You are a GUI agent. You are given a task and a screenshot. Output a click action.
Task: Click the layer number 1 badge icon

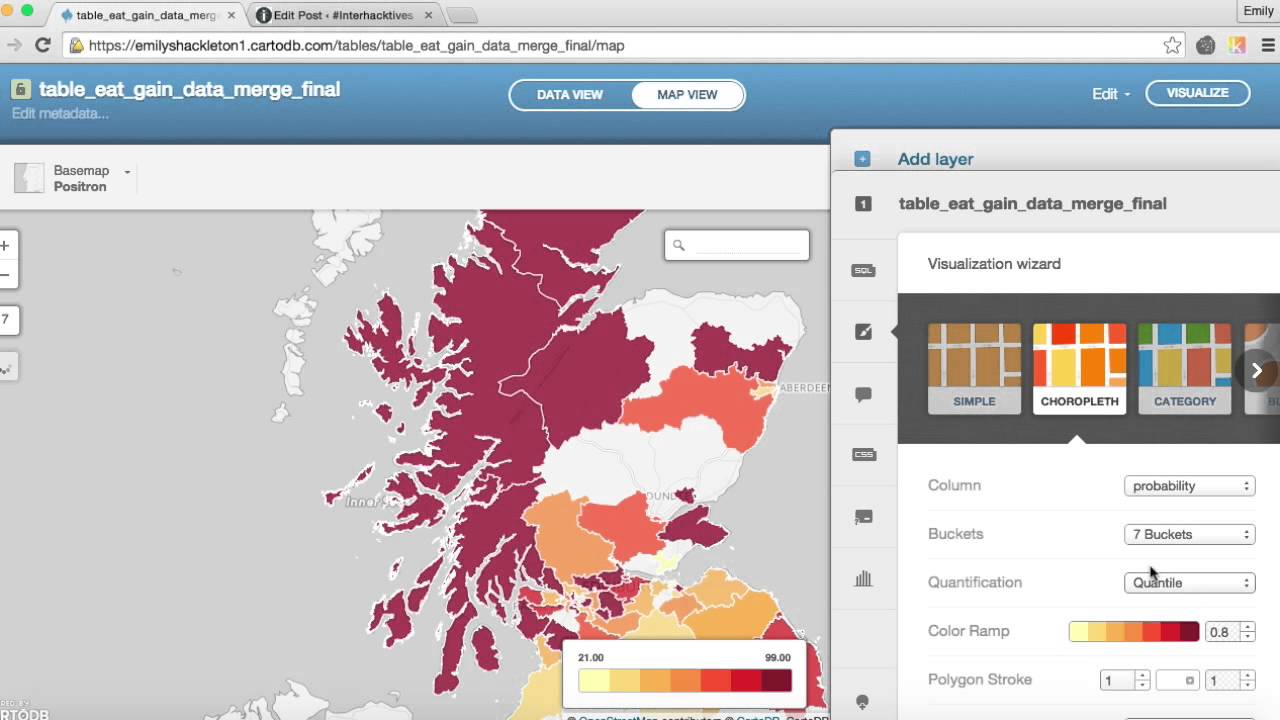pyautogui.click(x=863, y=204)
